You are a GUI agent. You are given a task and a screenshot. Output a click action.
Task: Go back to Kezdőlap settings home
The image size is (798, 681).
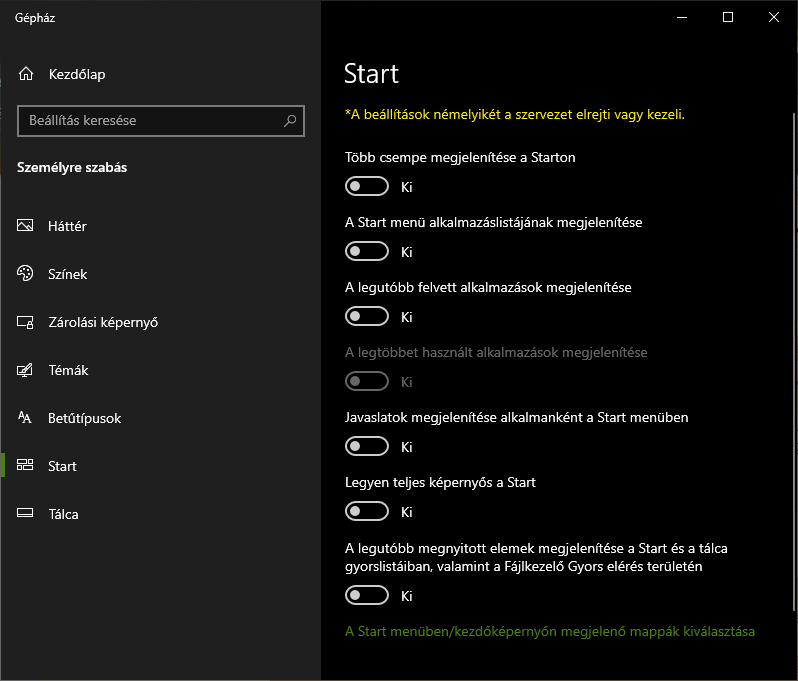76,74
